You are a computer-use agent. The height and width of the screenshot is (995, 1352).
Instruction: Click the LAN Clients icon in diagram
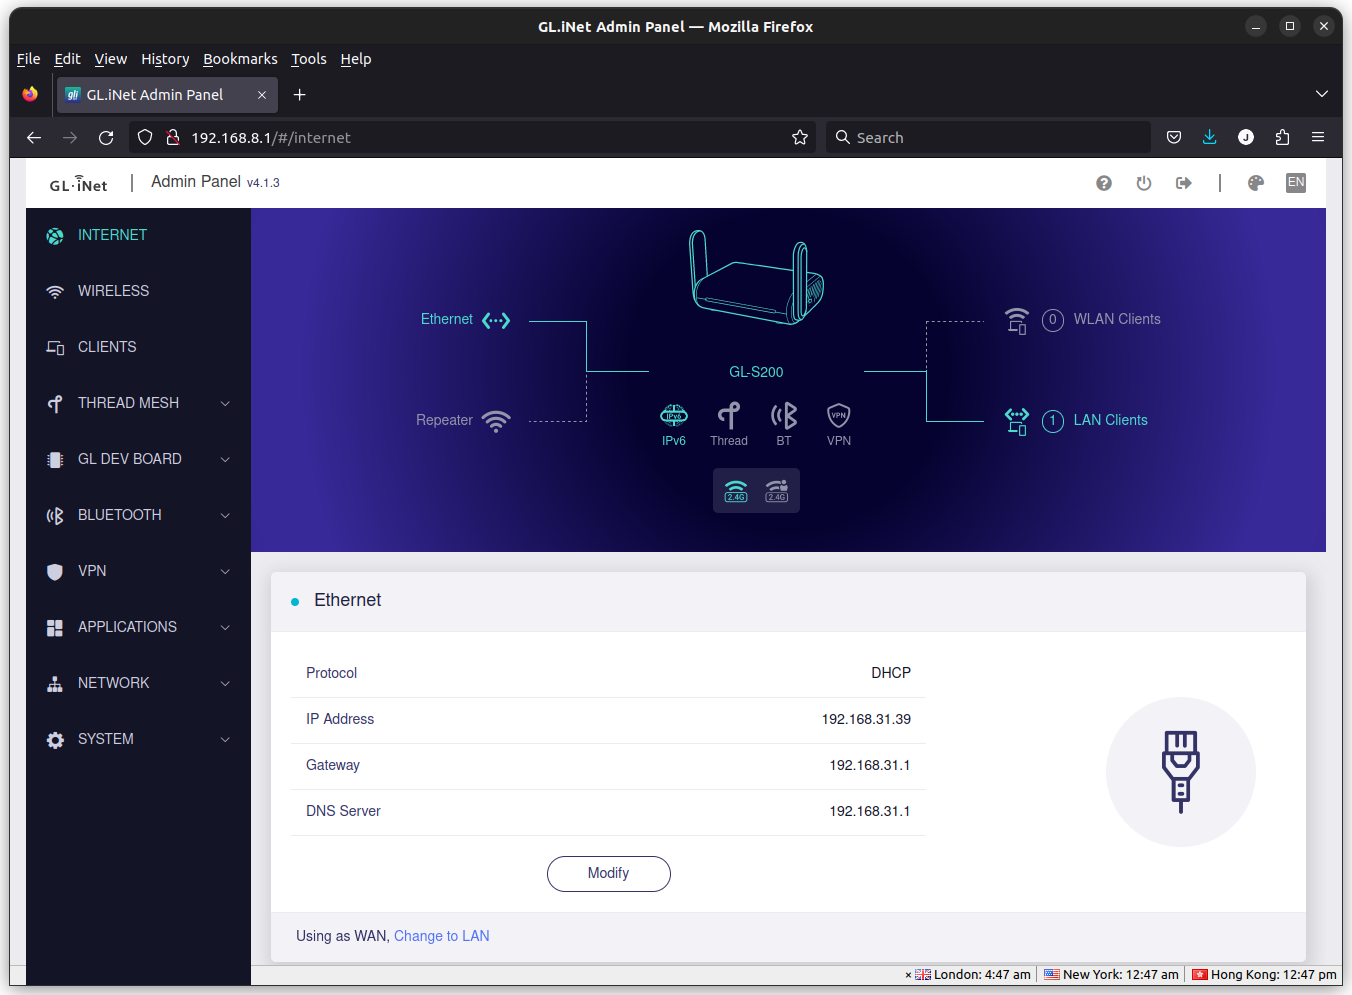pos(1017,421)
